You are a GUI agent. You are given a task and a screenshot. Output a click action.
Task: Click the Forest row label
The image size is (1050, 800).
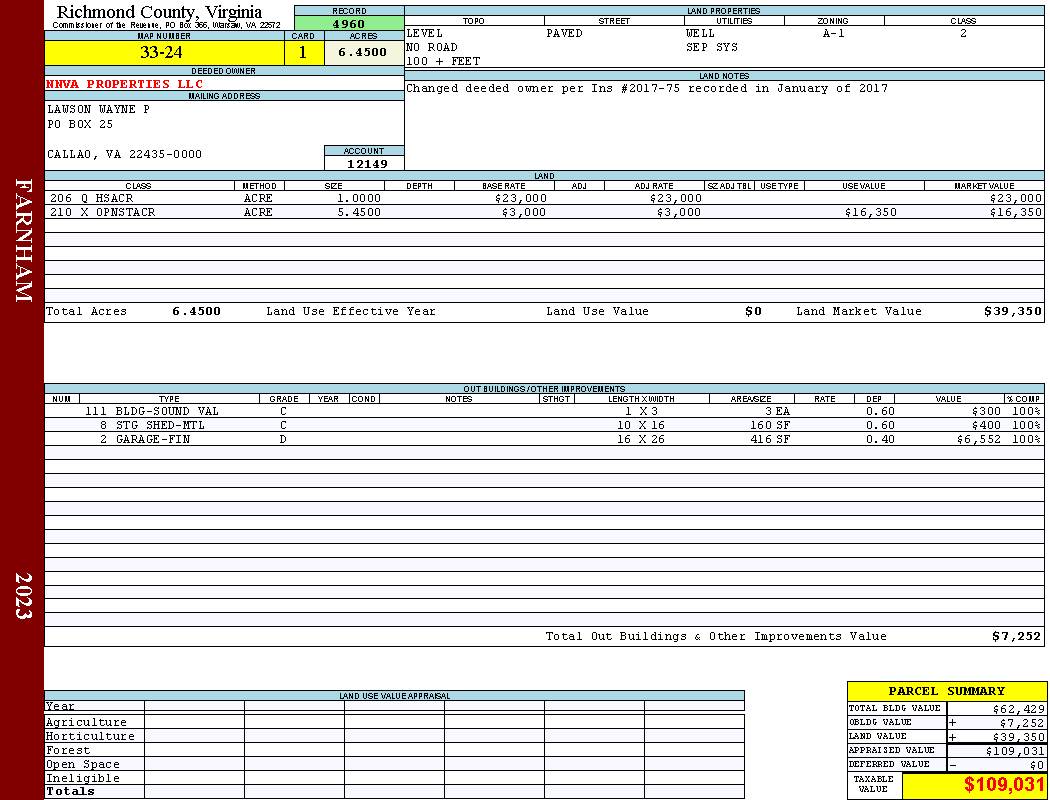[68, 750]
